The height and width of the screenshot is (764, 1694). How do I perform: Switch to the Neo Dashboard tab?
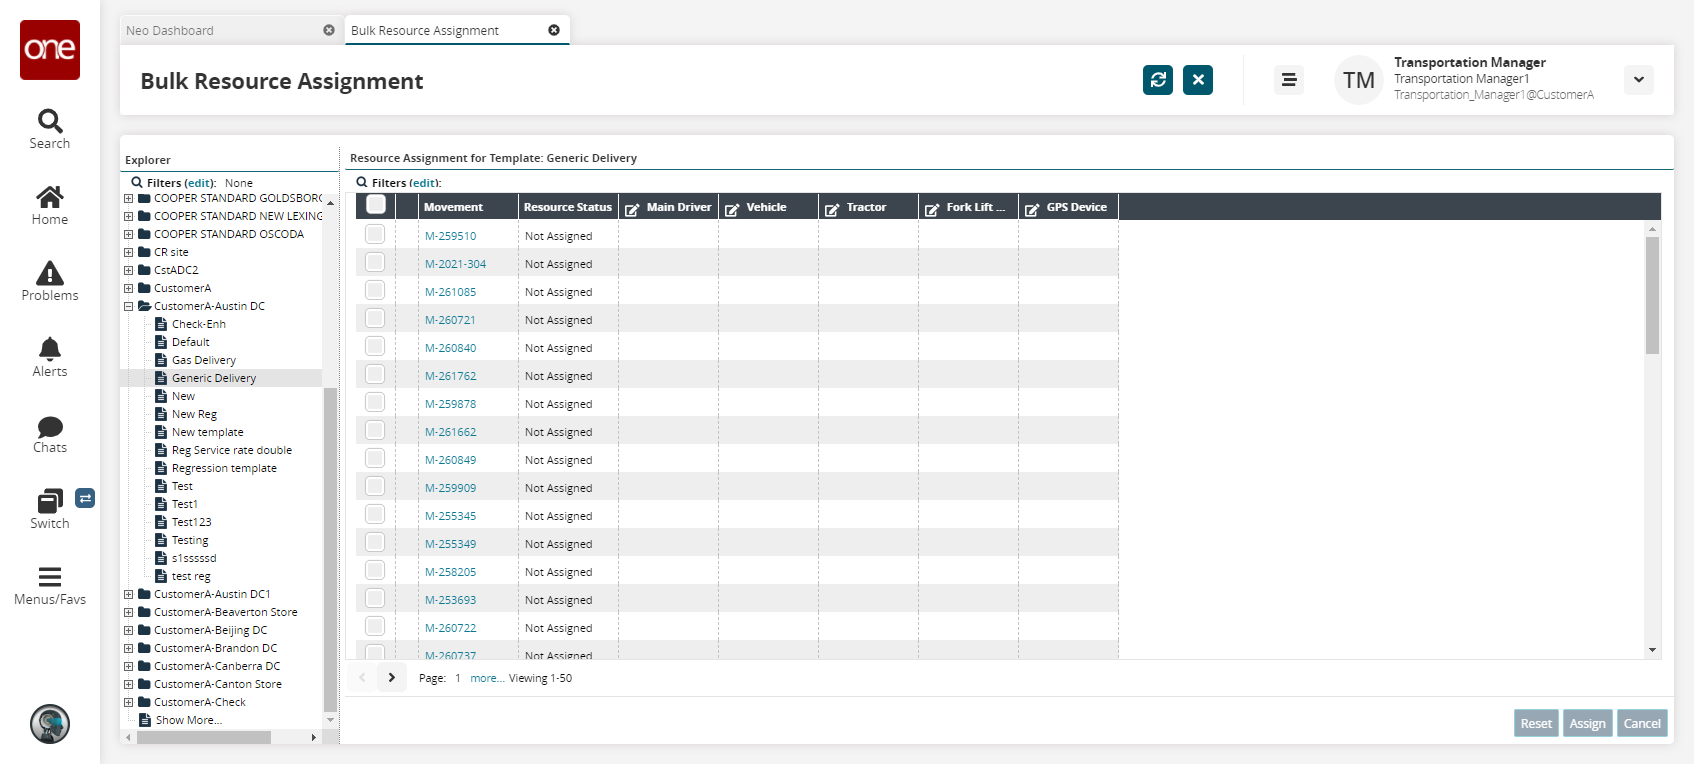tap(170, 31)
